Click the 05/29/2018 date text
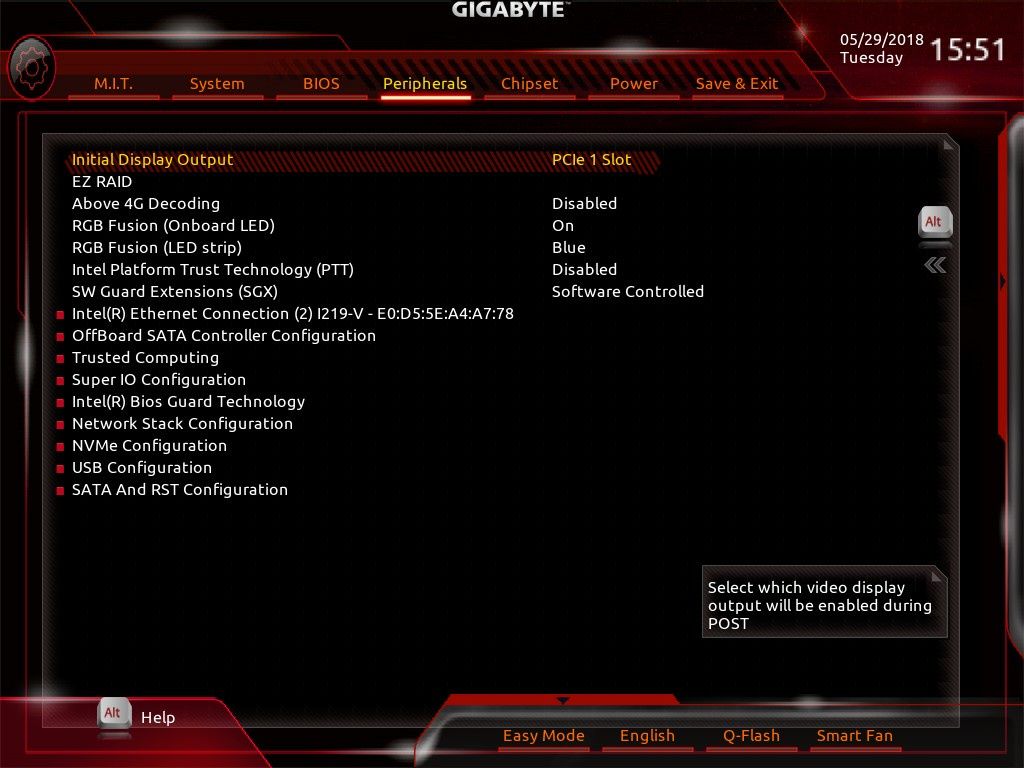 tap(882, 39)
